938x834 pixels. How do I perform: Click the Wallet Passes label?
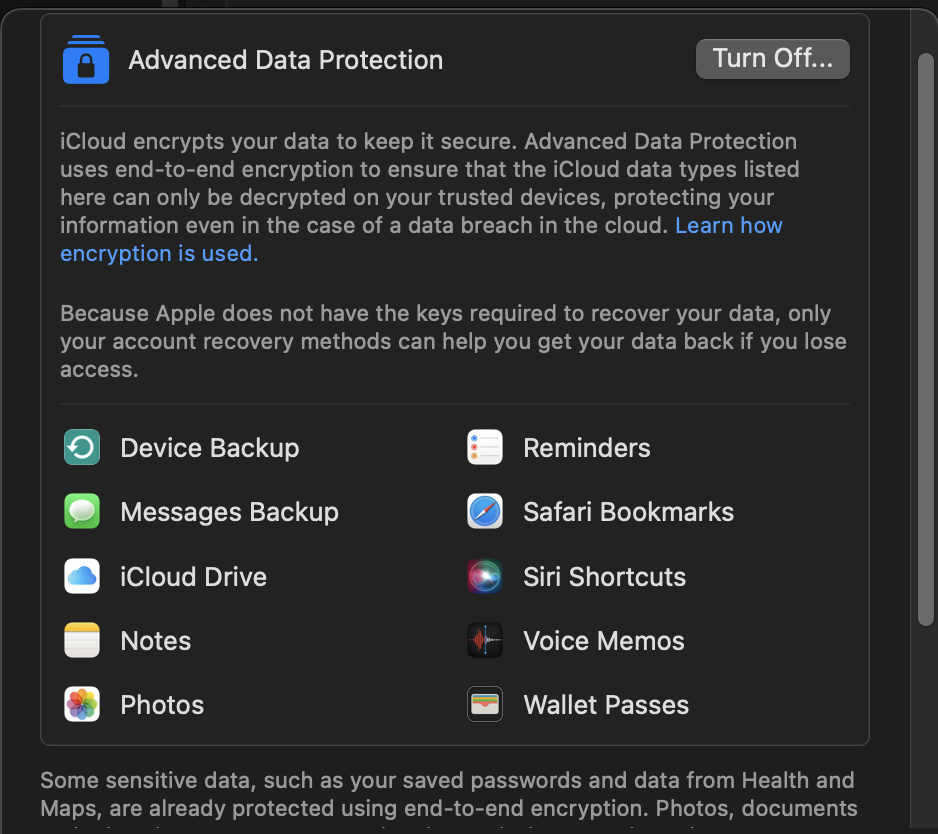click(x=606, y=704)
